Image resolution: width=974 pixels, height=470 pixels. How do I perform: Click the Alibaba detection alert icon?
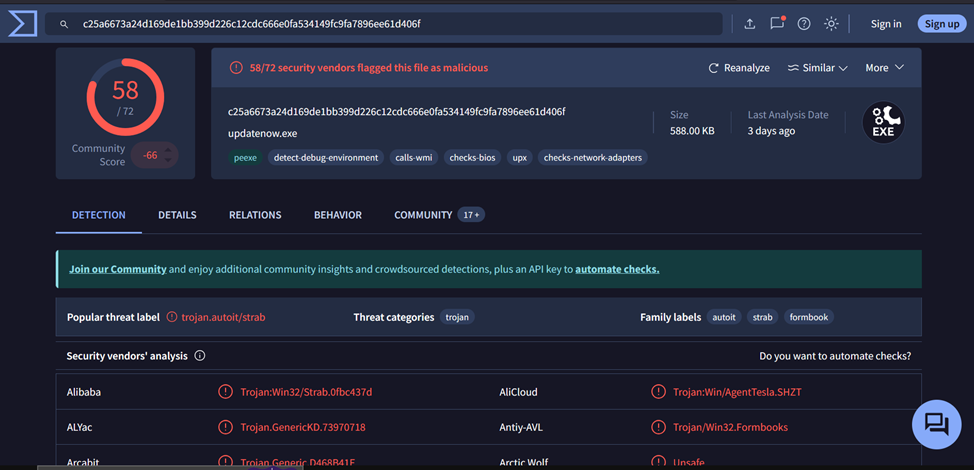[x=225, y=392]
